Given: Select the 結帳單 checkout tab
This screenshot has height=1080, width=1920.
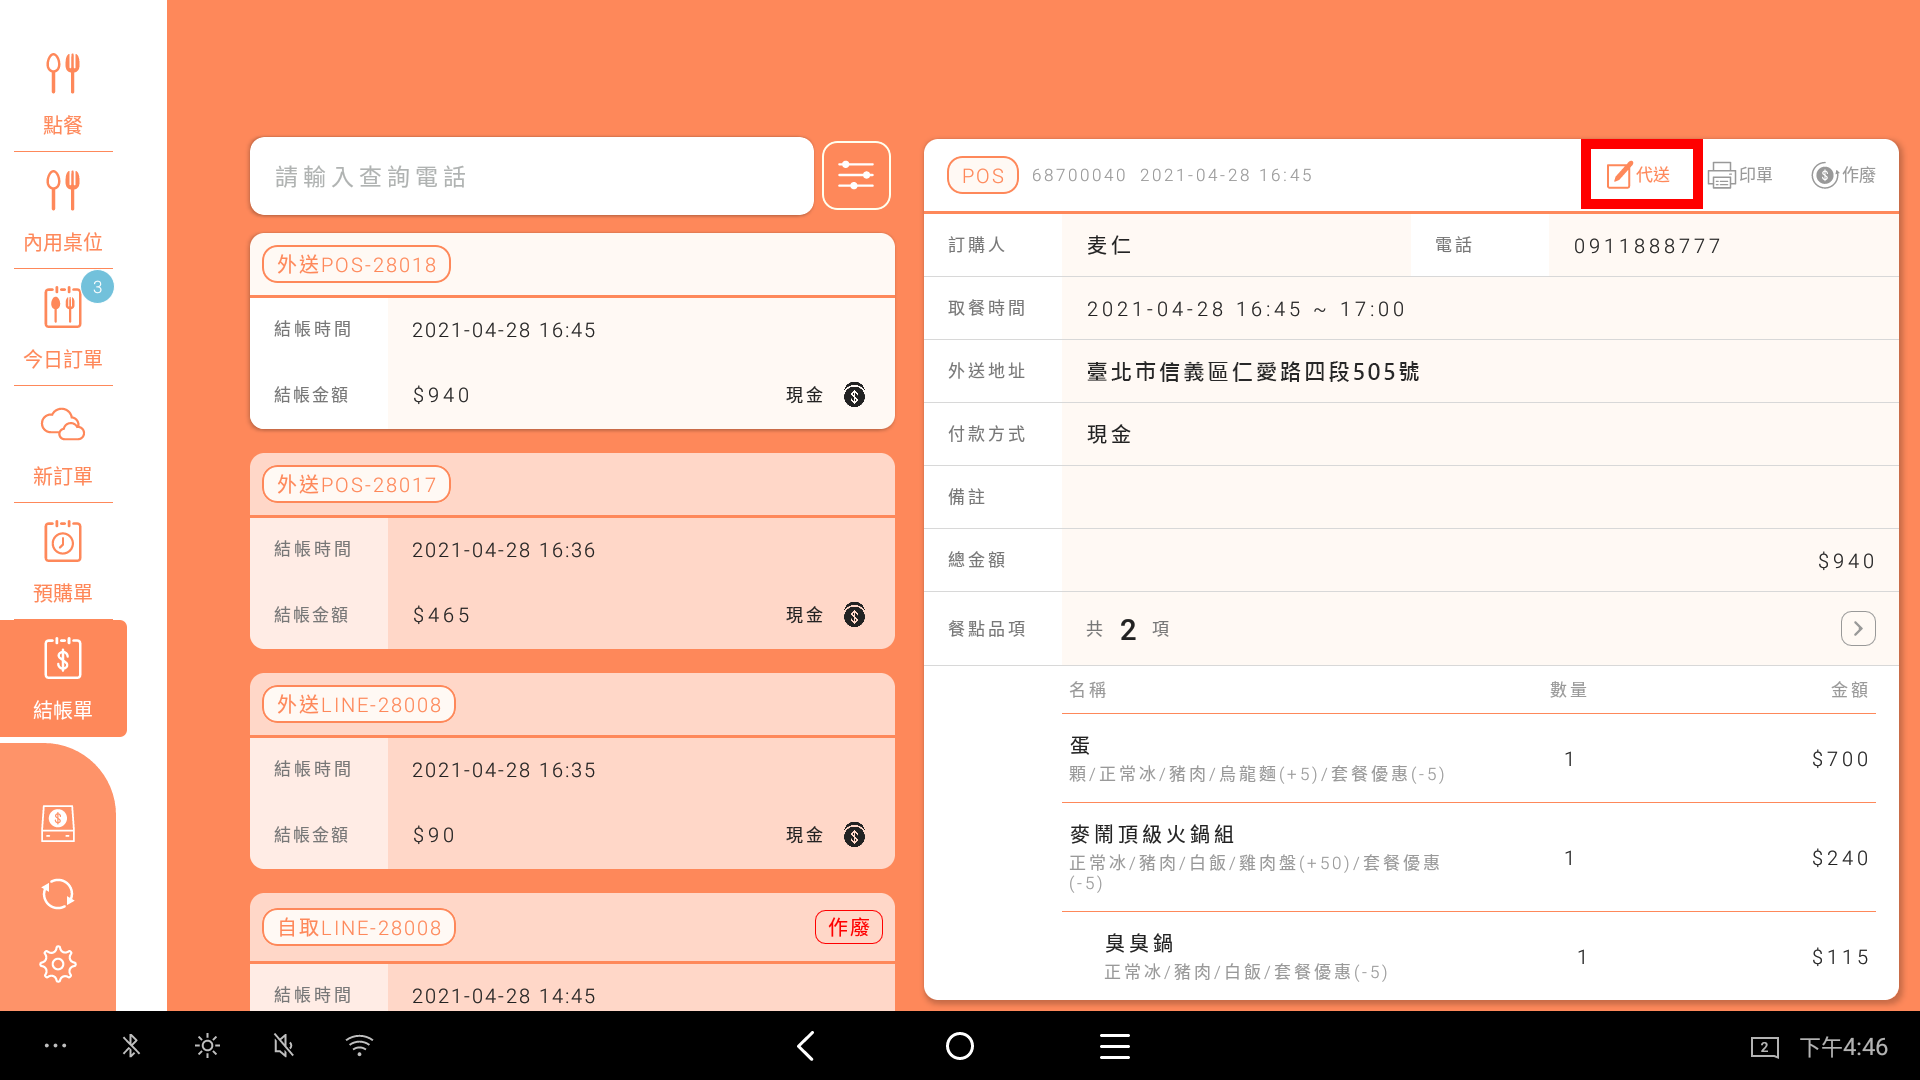Looking at the screenshot, I should point(62,679).
